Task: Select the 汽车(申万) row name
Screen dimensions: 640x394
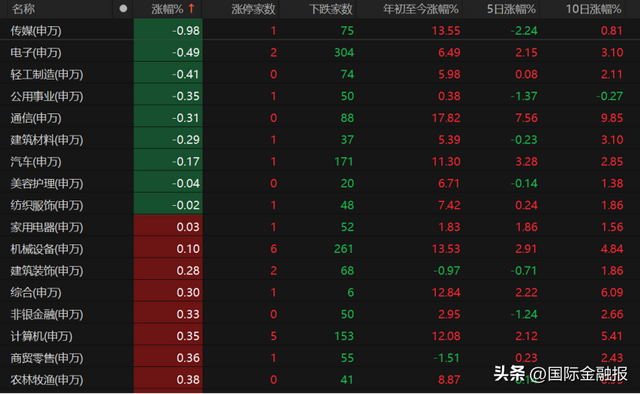Action: pos(36,162)
